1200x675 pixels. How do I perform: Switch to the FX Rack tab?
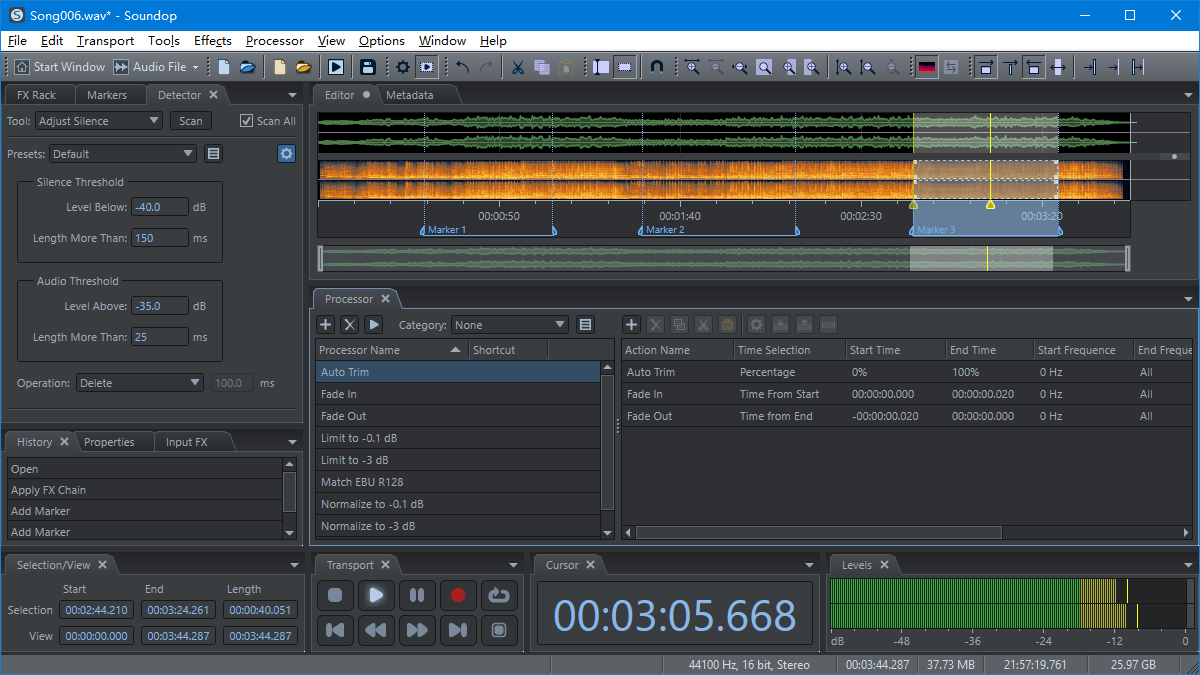click(37, 95)
